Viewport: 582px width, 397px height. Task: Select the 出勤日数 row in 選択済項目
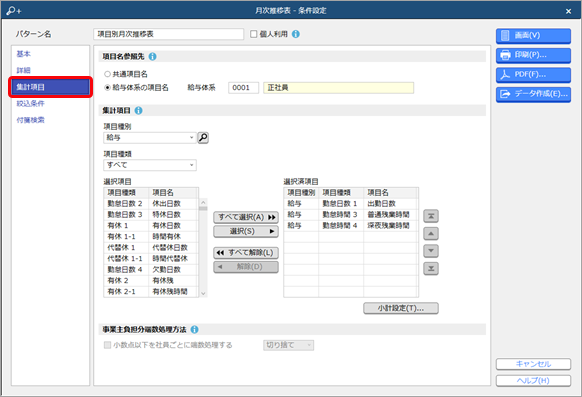point(351,204)
